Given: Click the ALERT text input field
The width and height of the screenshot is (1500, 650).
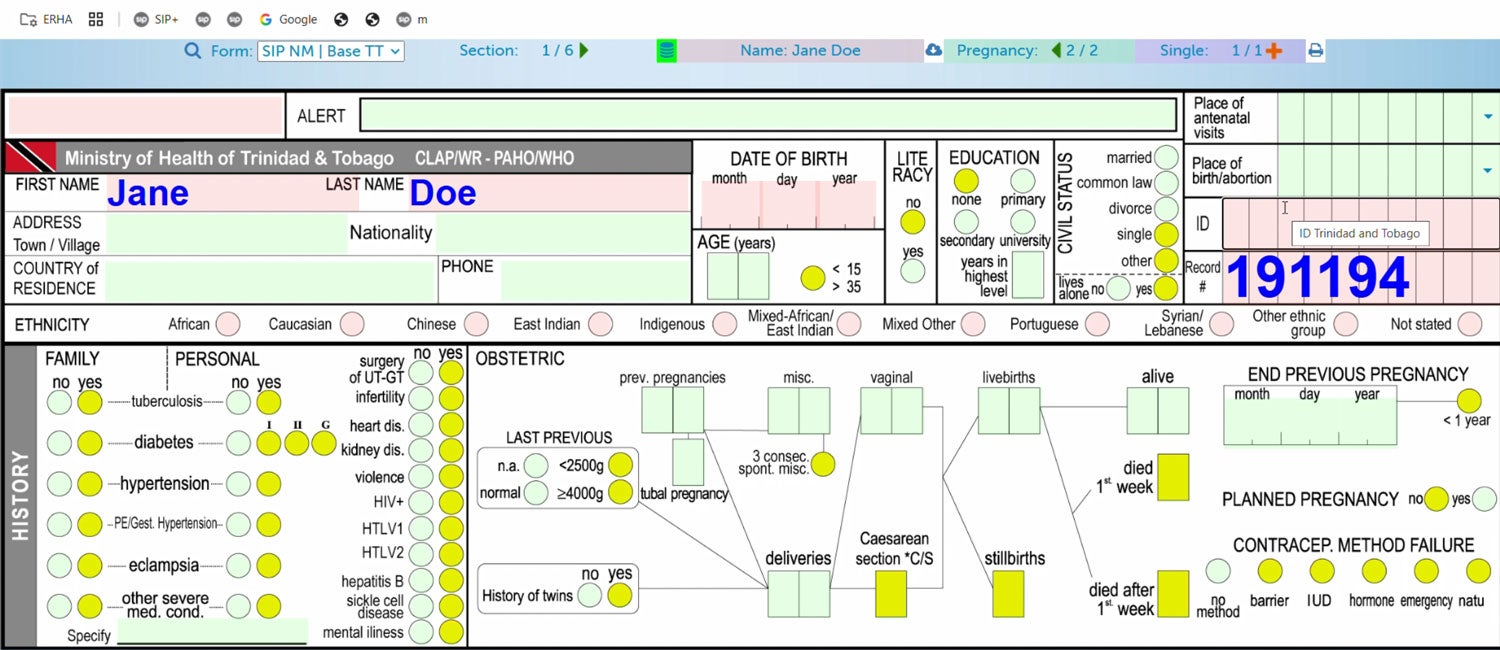Looking at the screenshot, I should coord(767,116).
